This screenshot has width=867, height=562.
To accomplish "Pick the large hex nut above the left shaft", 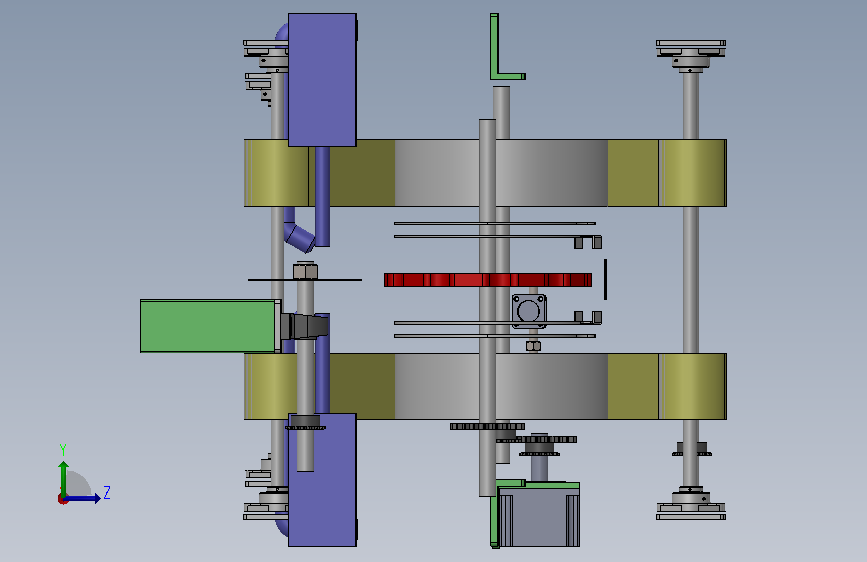I will pyautogui.click(x=305, y=271).
